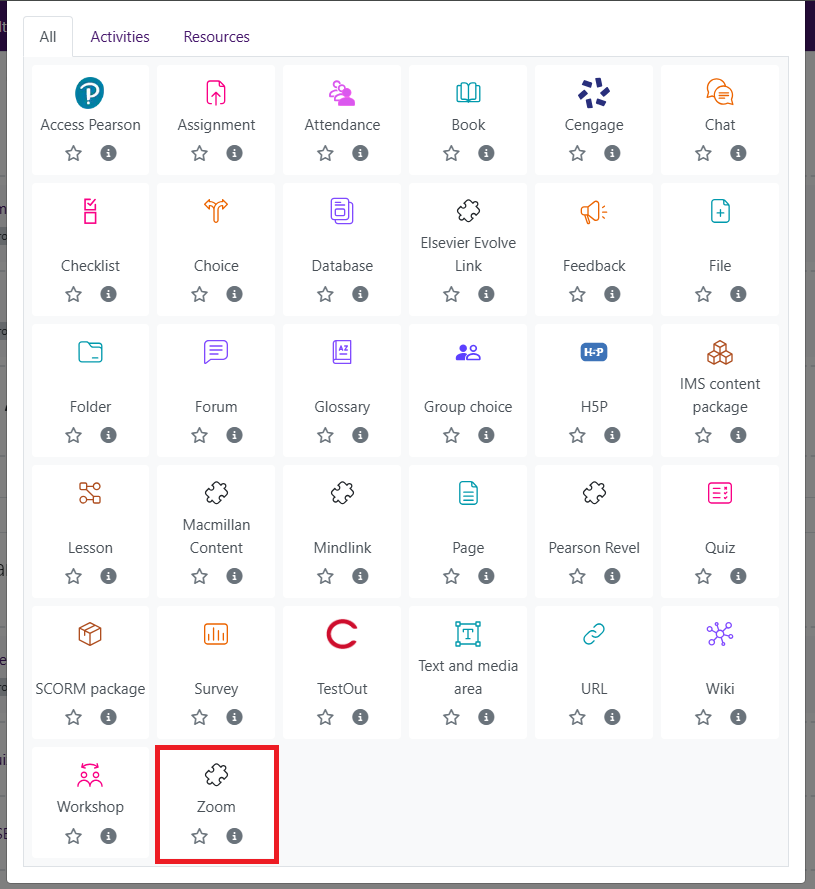Image resolution: width=815 pixels, height=889 pixels.
Task: Click the SCORM package label
Action: (x=90, y=689)
